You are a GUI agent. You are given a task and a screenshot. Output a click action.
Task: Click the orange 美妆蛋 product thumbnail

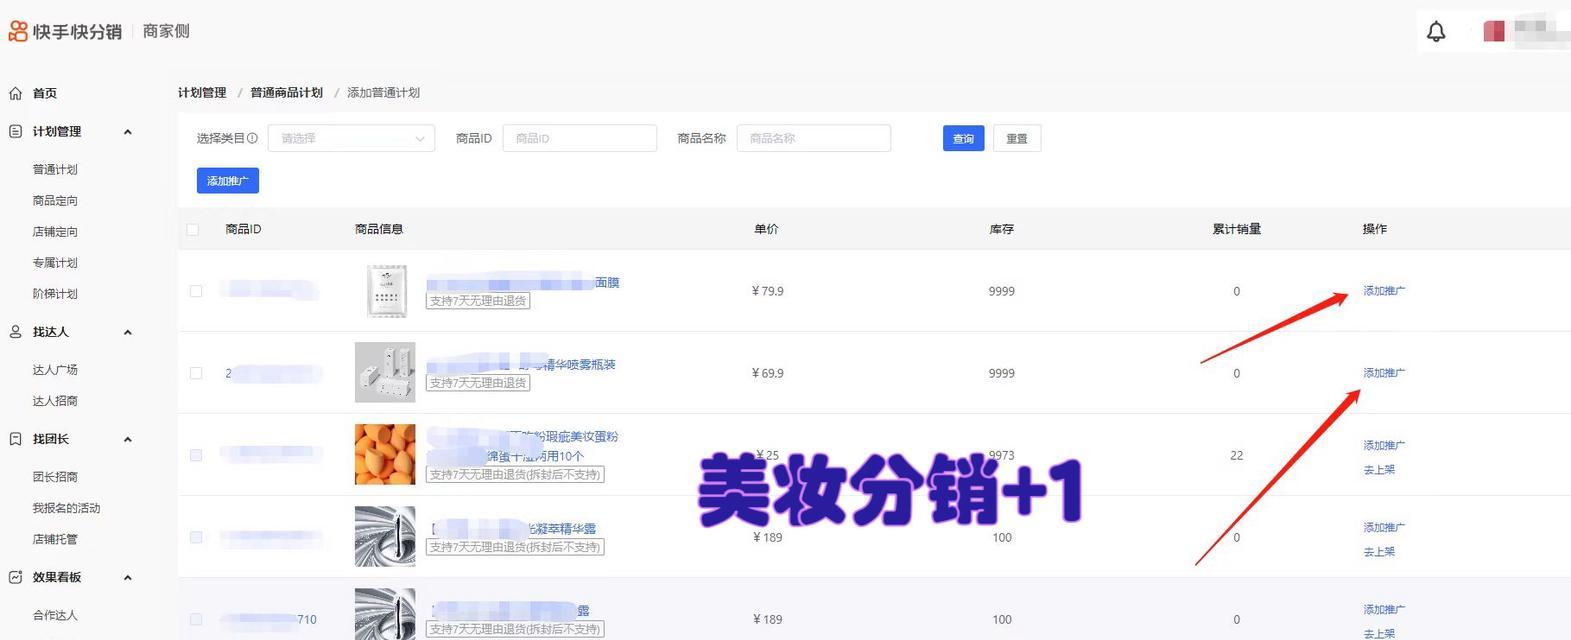[385, 455]
